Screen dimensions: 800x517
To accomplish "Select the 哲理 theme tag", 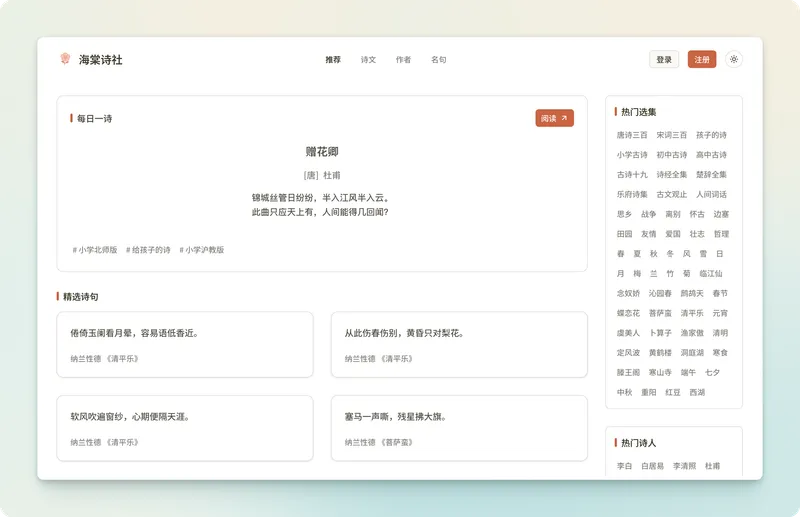I will (721, 234).
